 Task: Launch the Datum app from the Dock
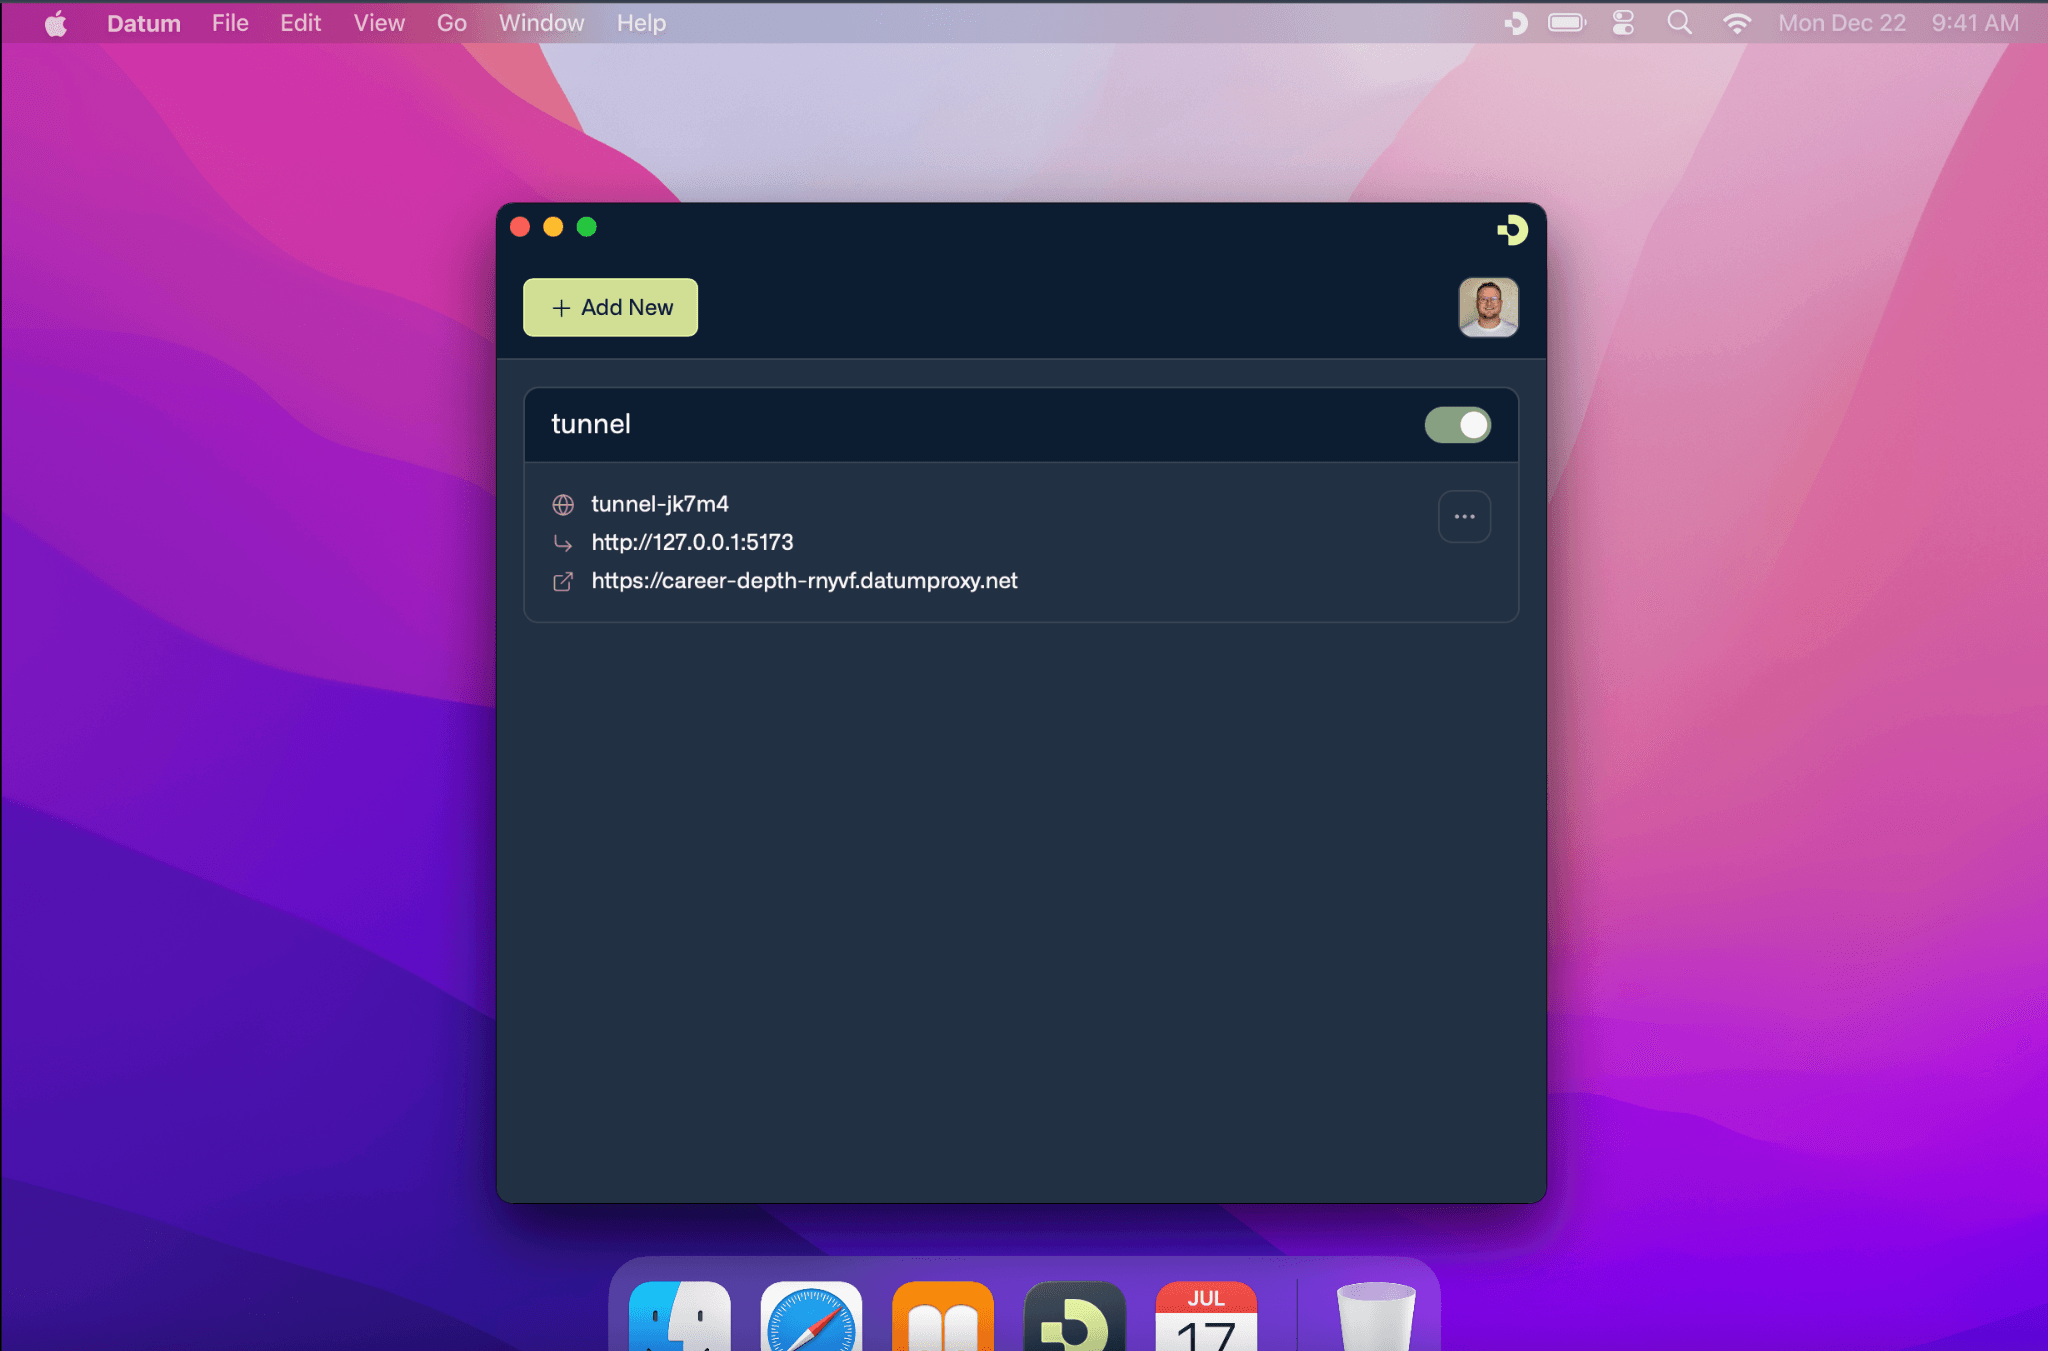[x=1073, y=1322]
